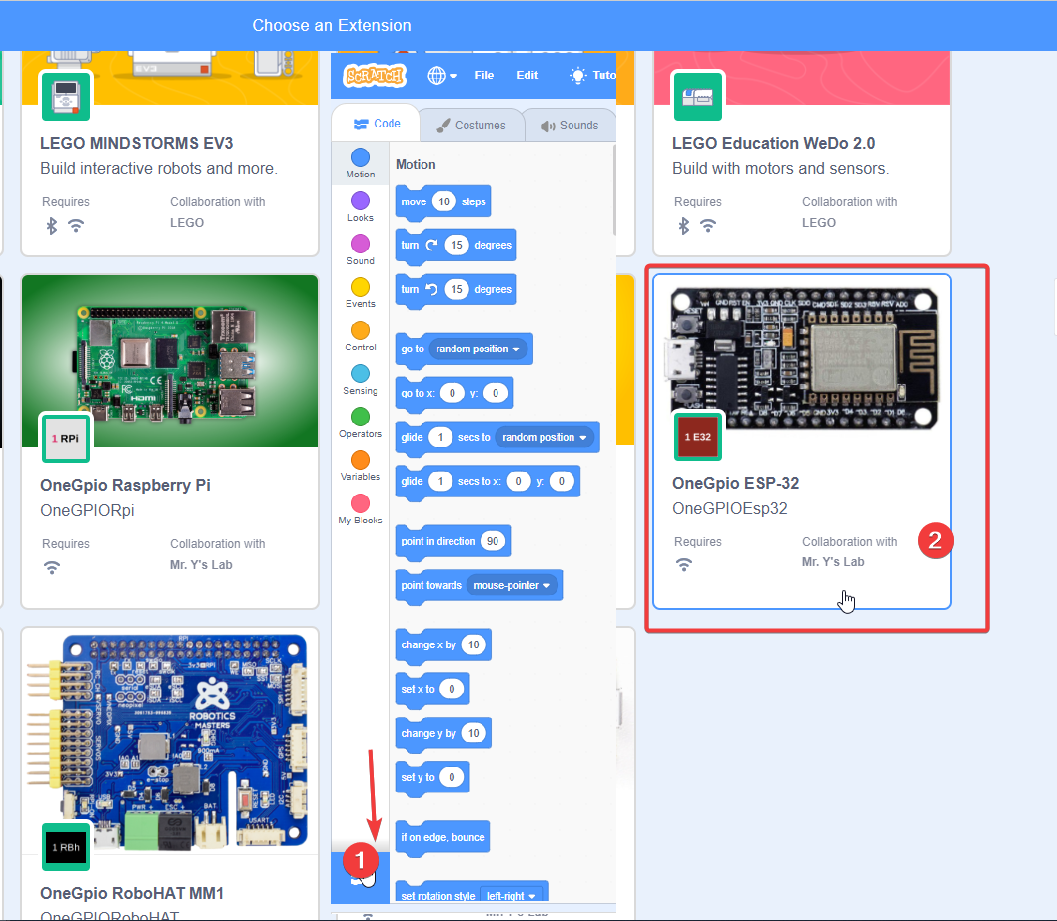Select the Sensing block category
1057x921 pixels.
[361, 380]
